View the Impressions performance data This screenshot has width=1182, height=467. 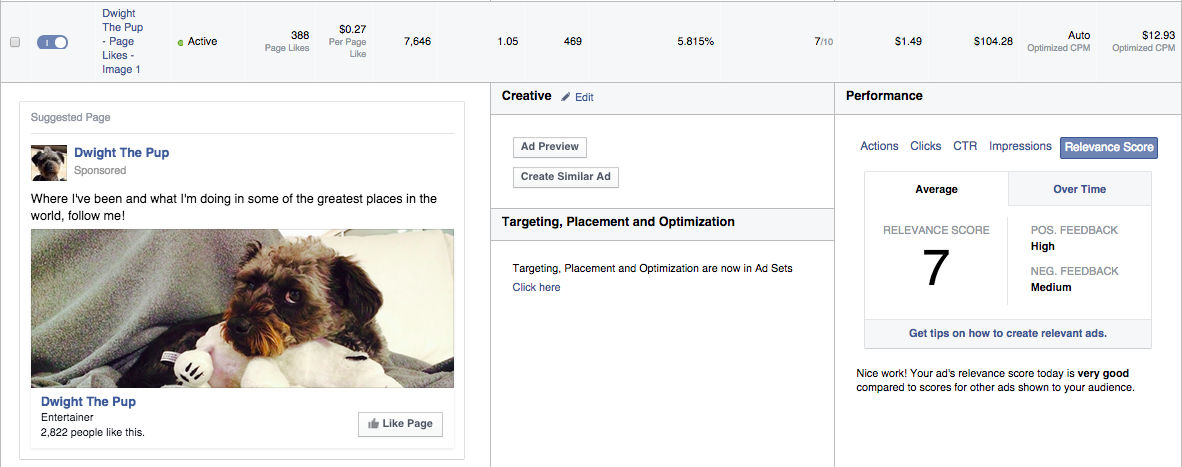click(x=1020, y=146)
